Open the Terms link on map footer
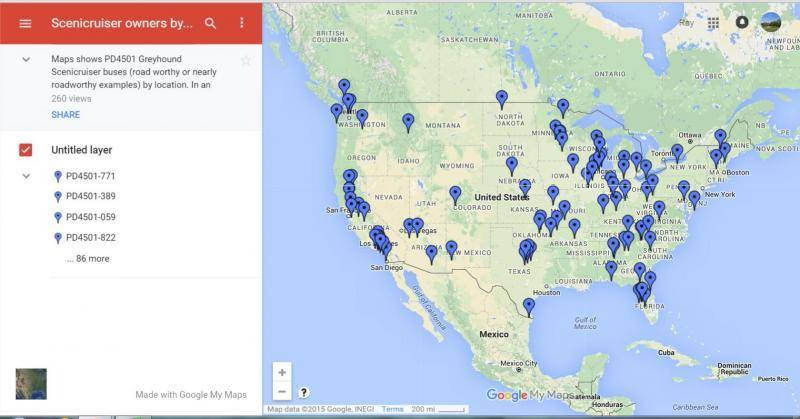 pos(392,409)
